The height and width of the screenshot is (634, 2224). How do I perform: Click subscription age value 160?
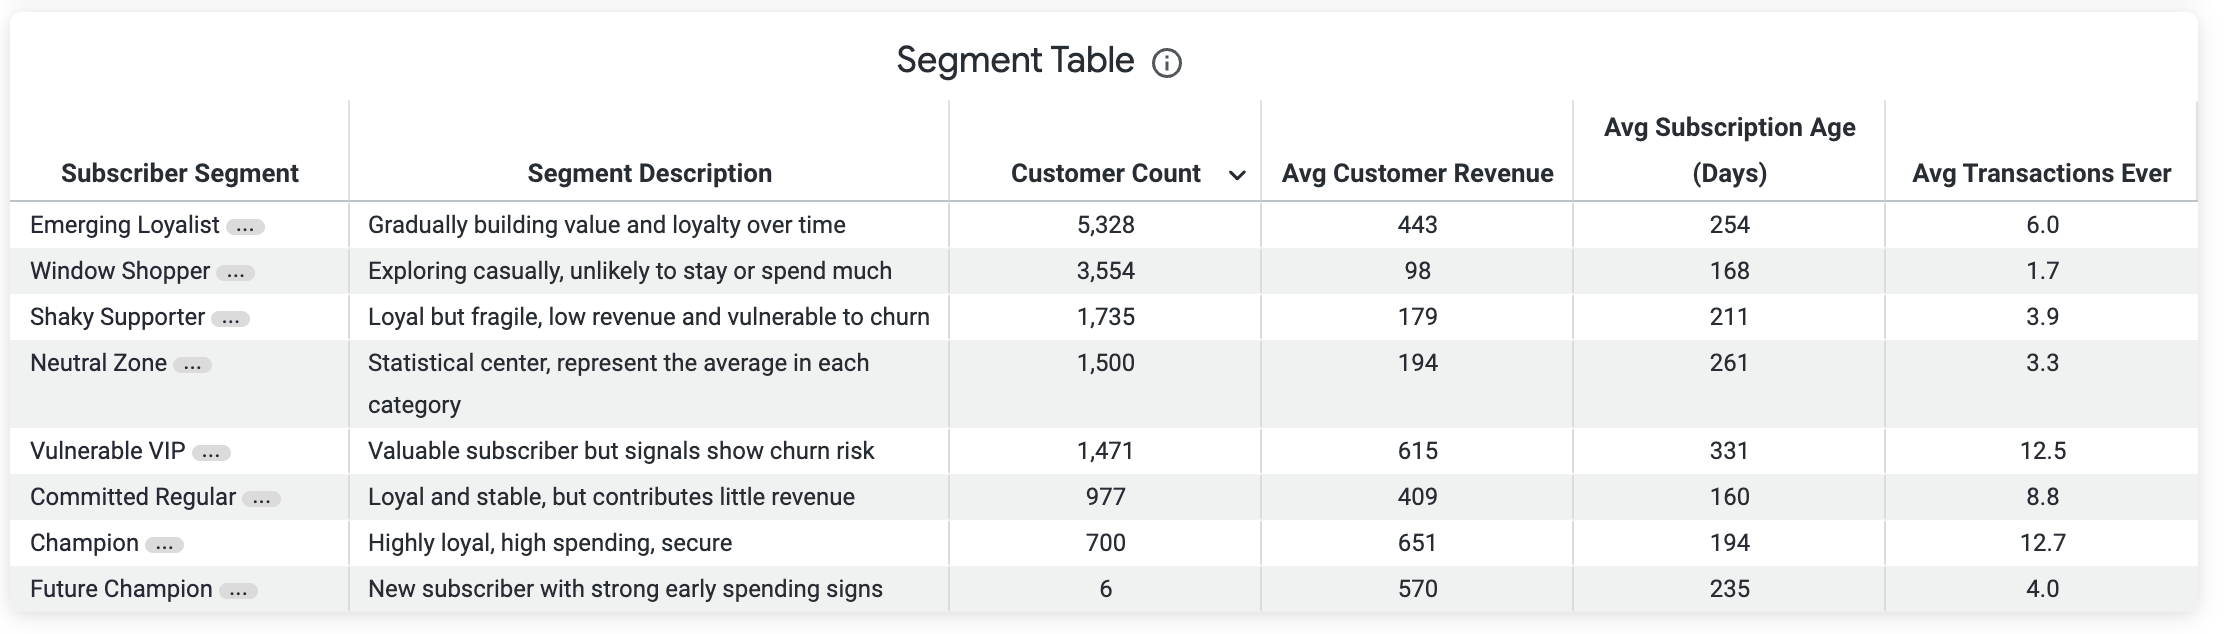(1730, 497)
